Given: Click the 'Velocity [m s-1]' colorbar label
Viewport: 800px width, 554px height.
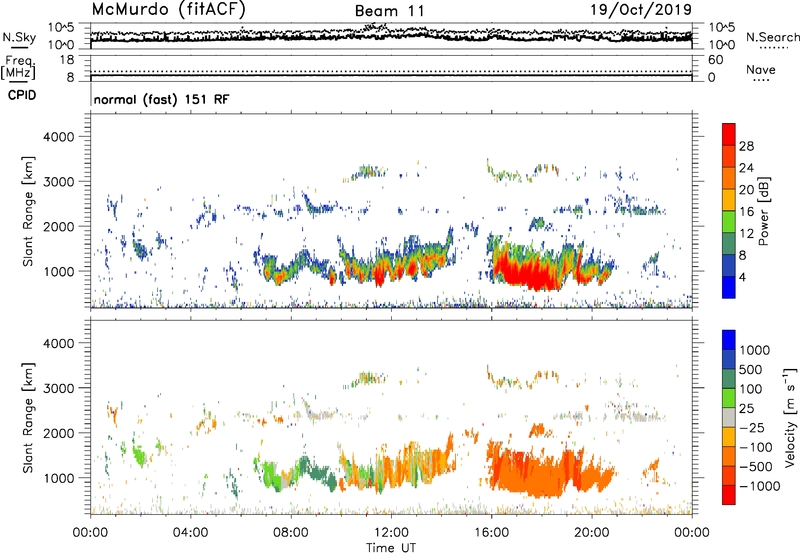Looking at the screenshot, I should coord(790,418).
